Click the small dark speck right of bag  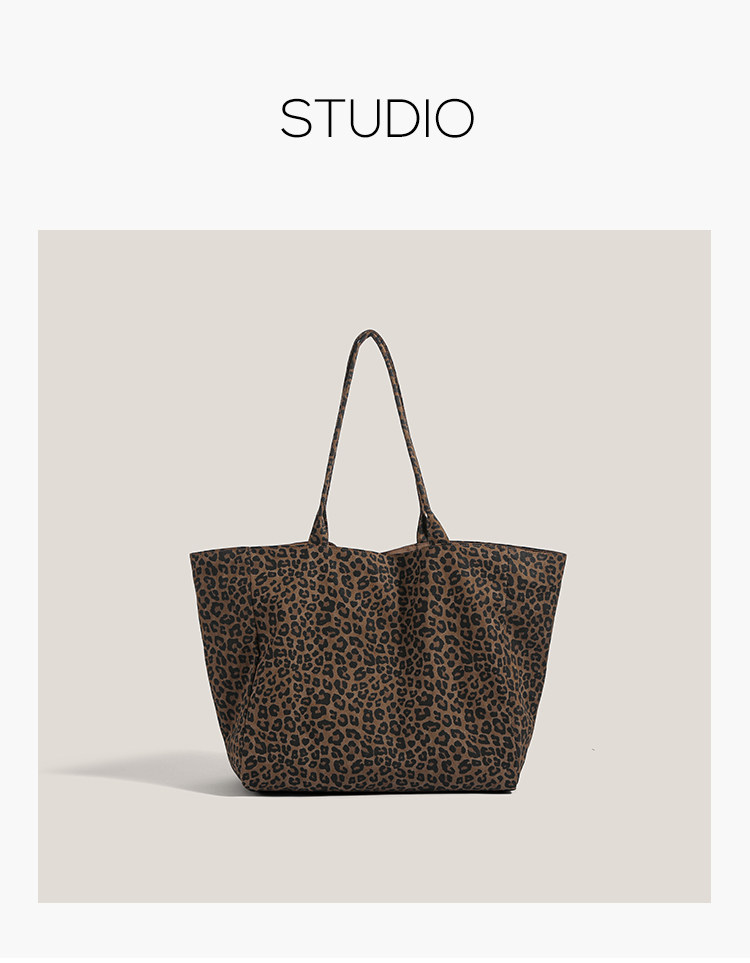coord(593,749)
